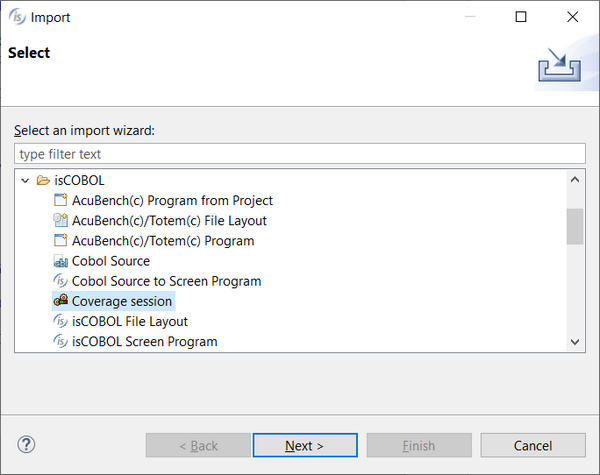Select the Cobol Source entry label
The height and width of the screenshot is (475, 600).
(111, 261)
